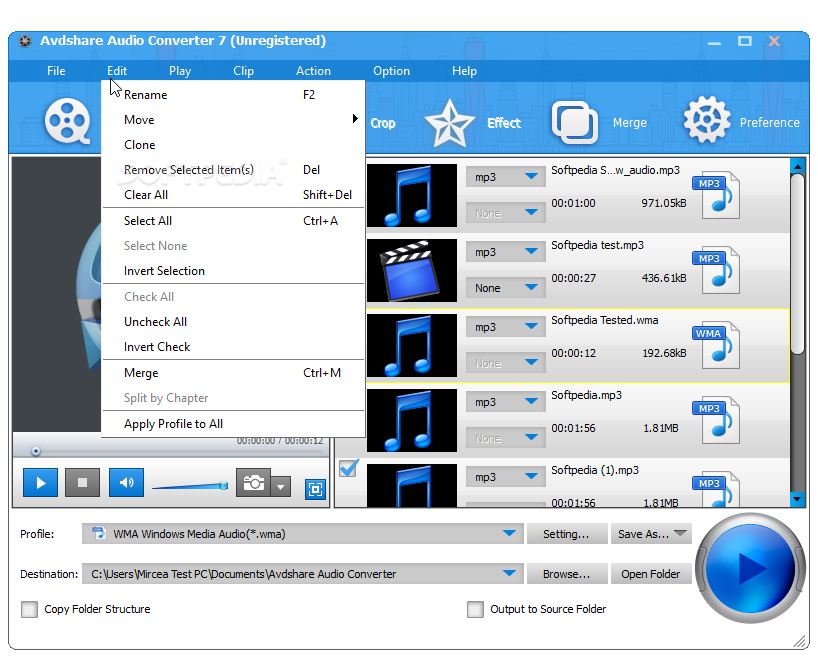Mute the preview speaker icon
Screen dimensions: 818x658
click(126, 483)
